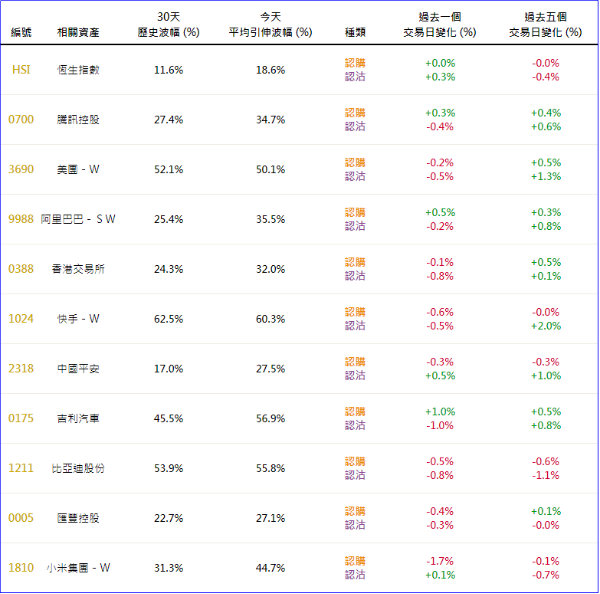
Task: Click the 相關資產 column header
Action: click(x=78, y=32)
